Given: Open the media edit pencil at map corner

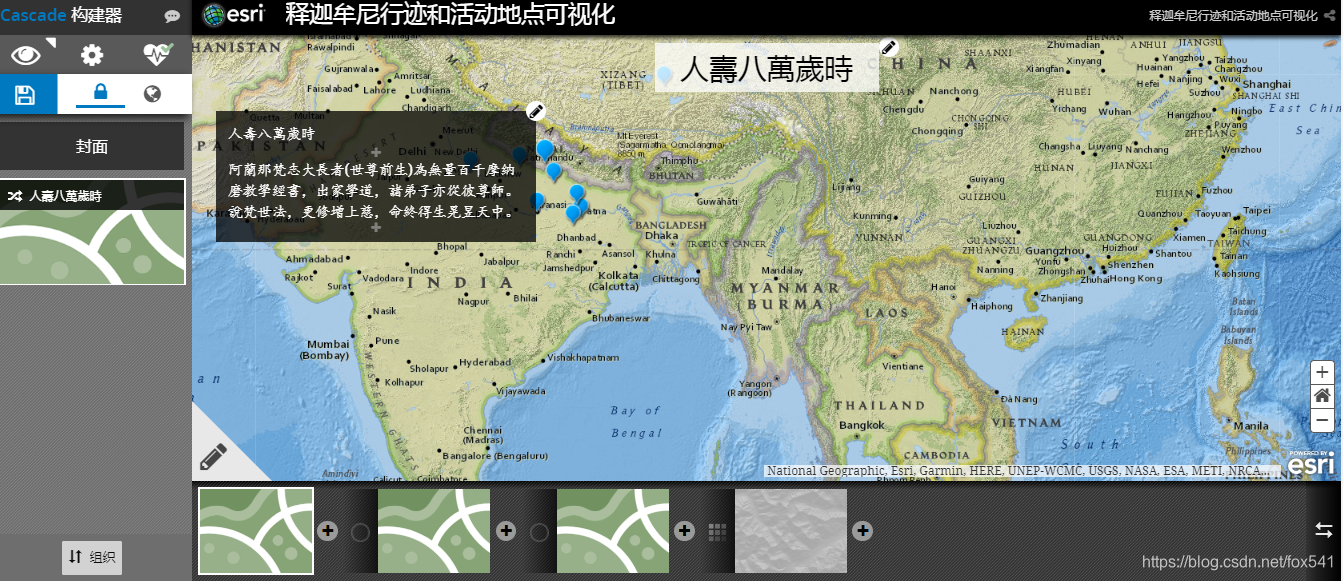Looking at the screenshot, I should pyautogui.click(x=213, y=457).
